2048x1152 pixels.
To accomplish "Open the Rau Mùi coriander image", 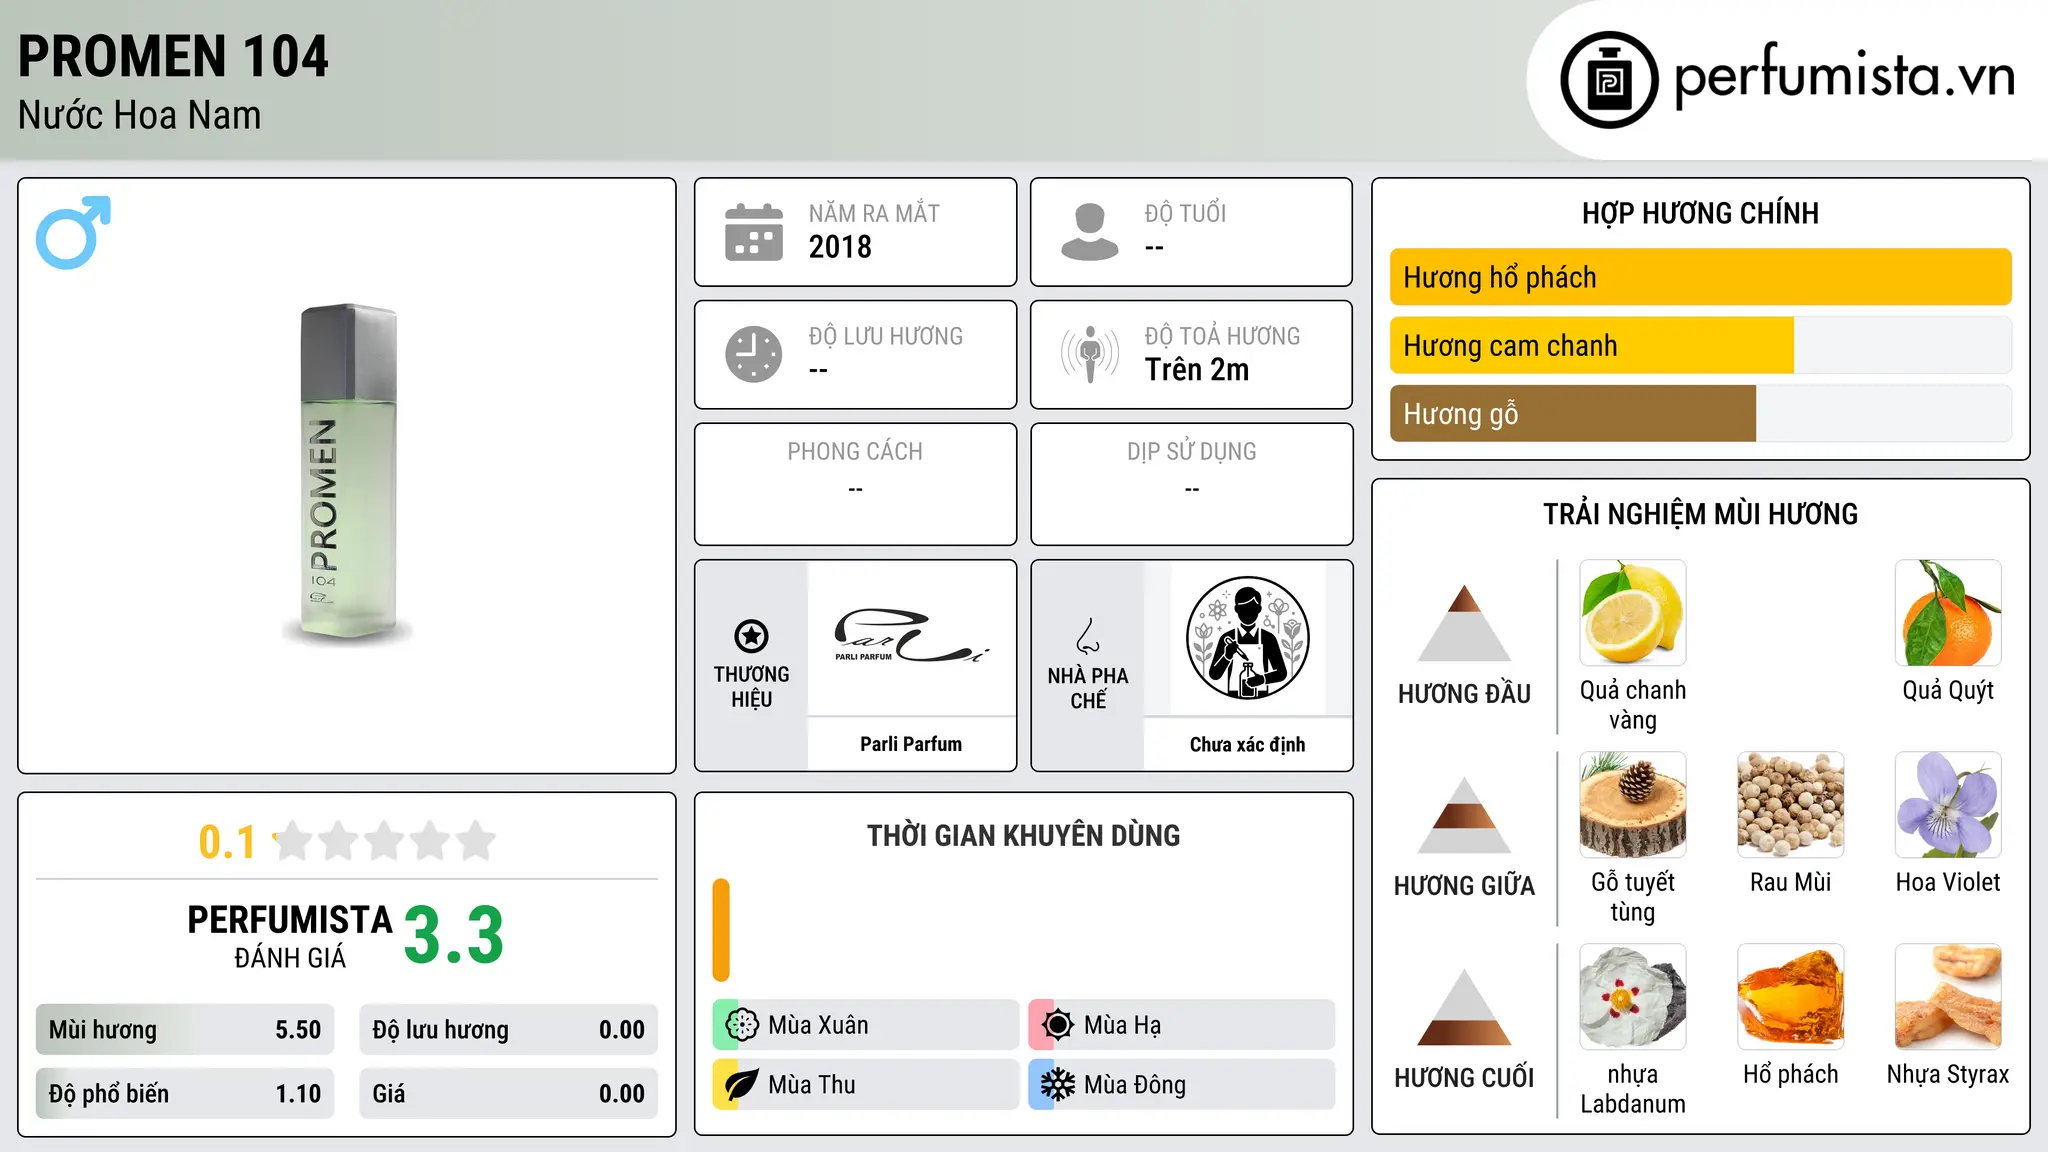I will [1790, 805].
